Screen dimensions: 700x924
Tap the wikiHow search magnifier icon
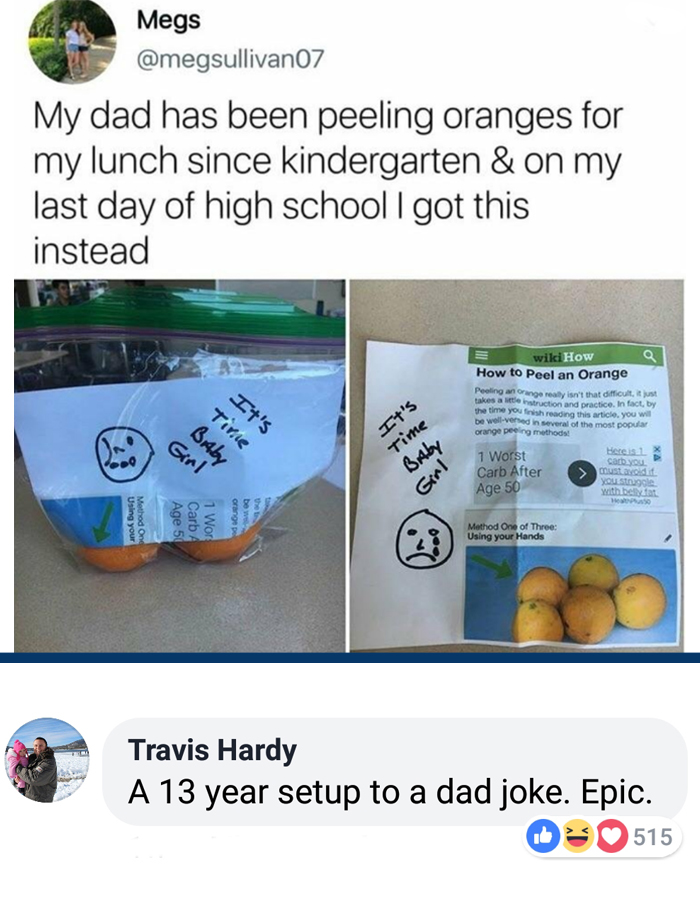coord(649,355)
